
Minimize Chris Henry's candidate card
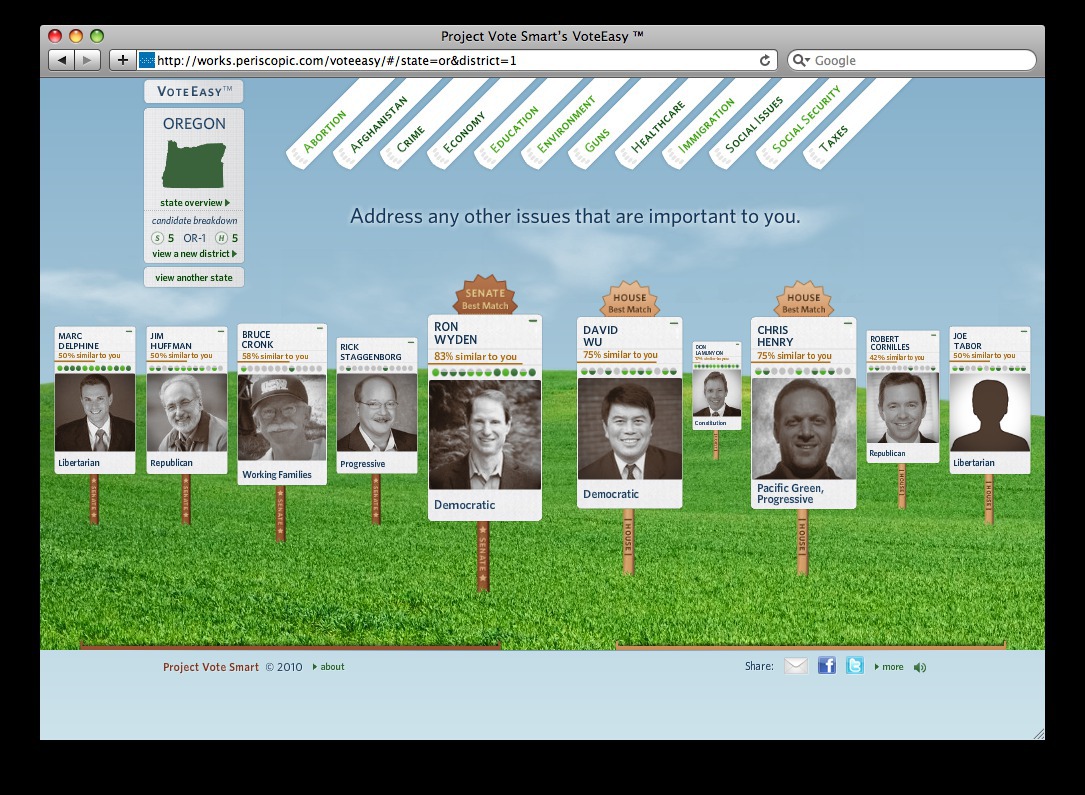pyautogui.click(x=847, y=323)
